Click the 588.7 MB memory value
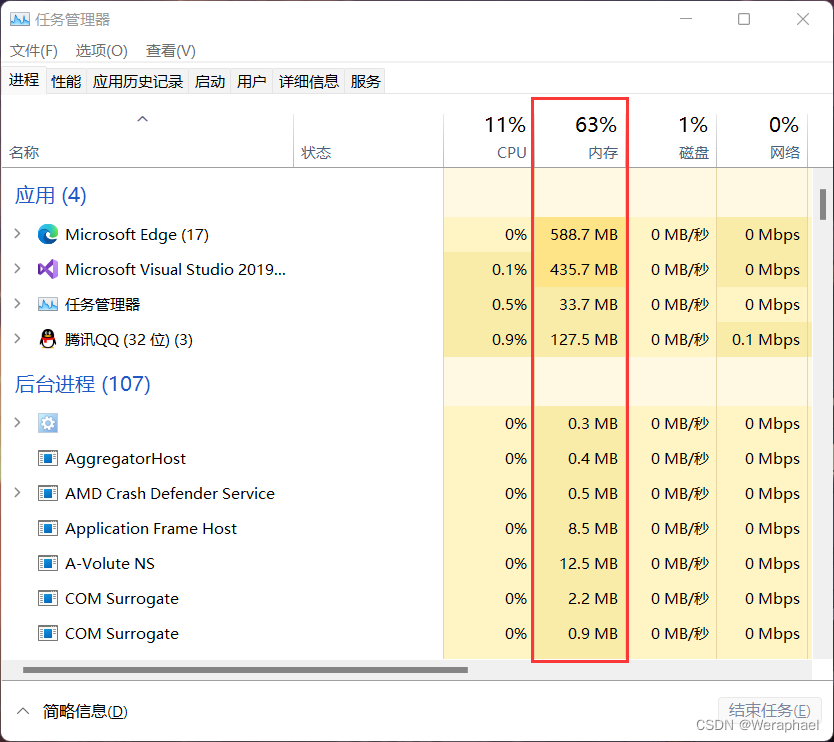This screenshot has width=834, height=742. click(x=584, y=235)
